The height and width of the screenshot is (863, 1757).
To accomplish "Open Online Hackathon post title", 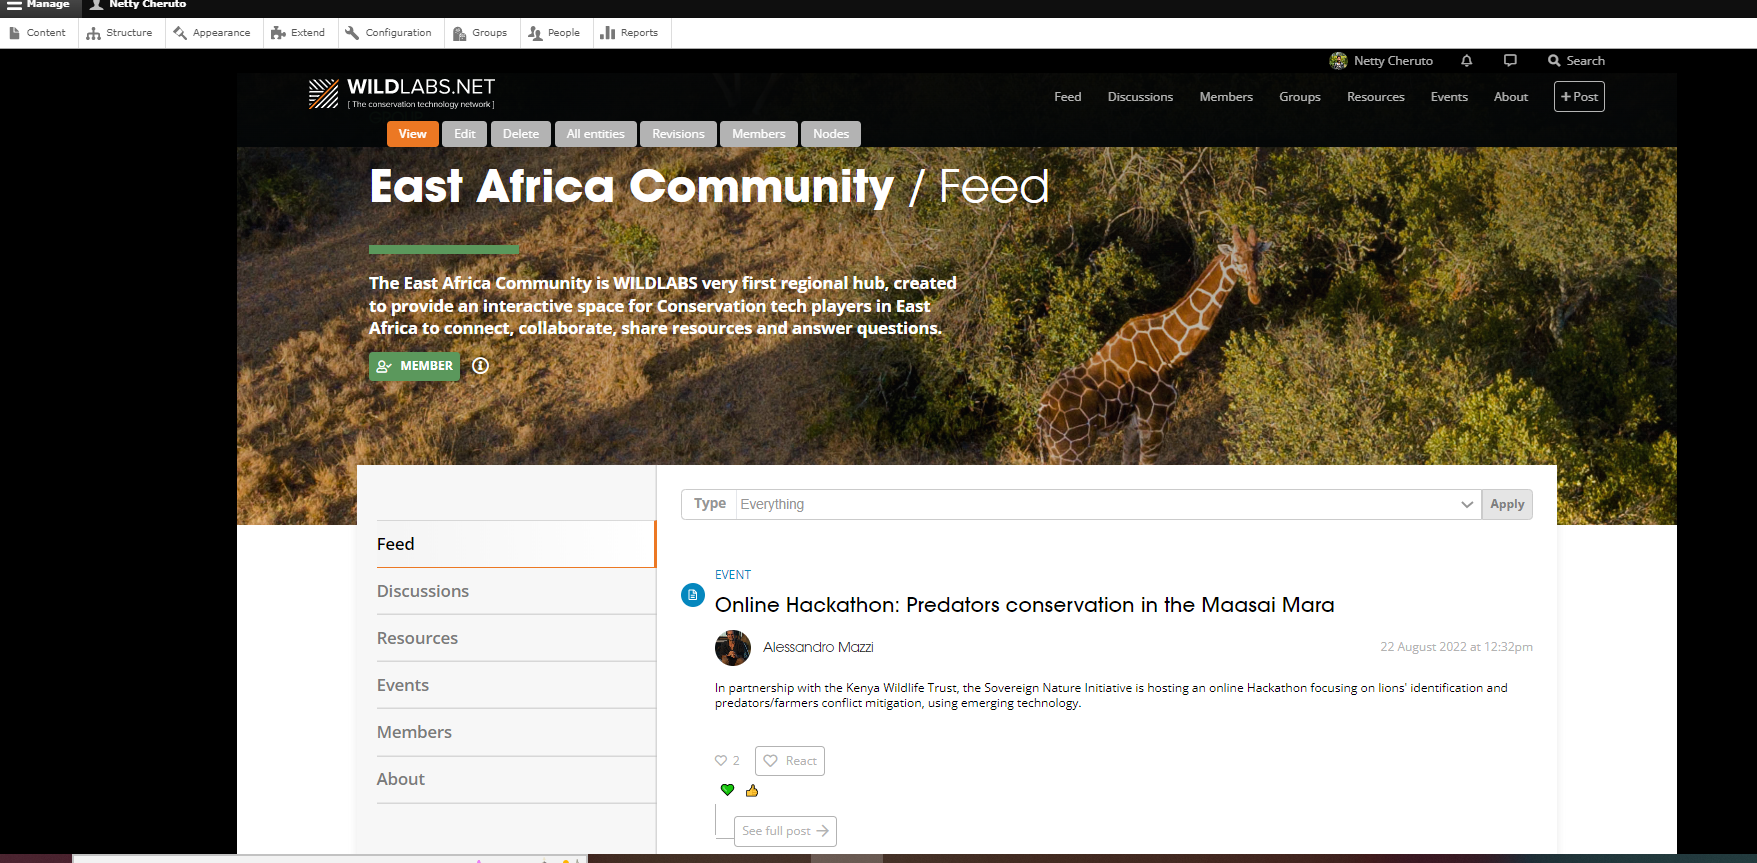I will click(1024, 605).
